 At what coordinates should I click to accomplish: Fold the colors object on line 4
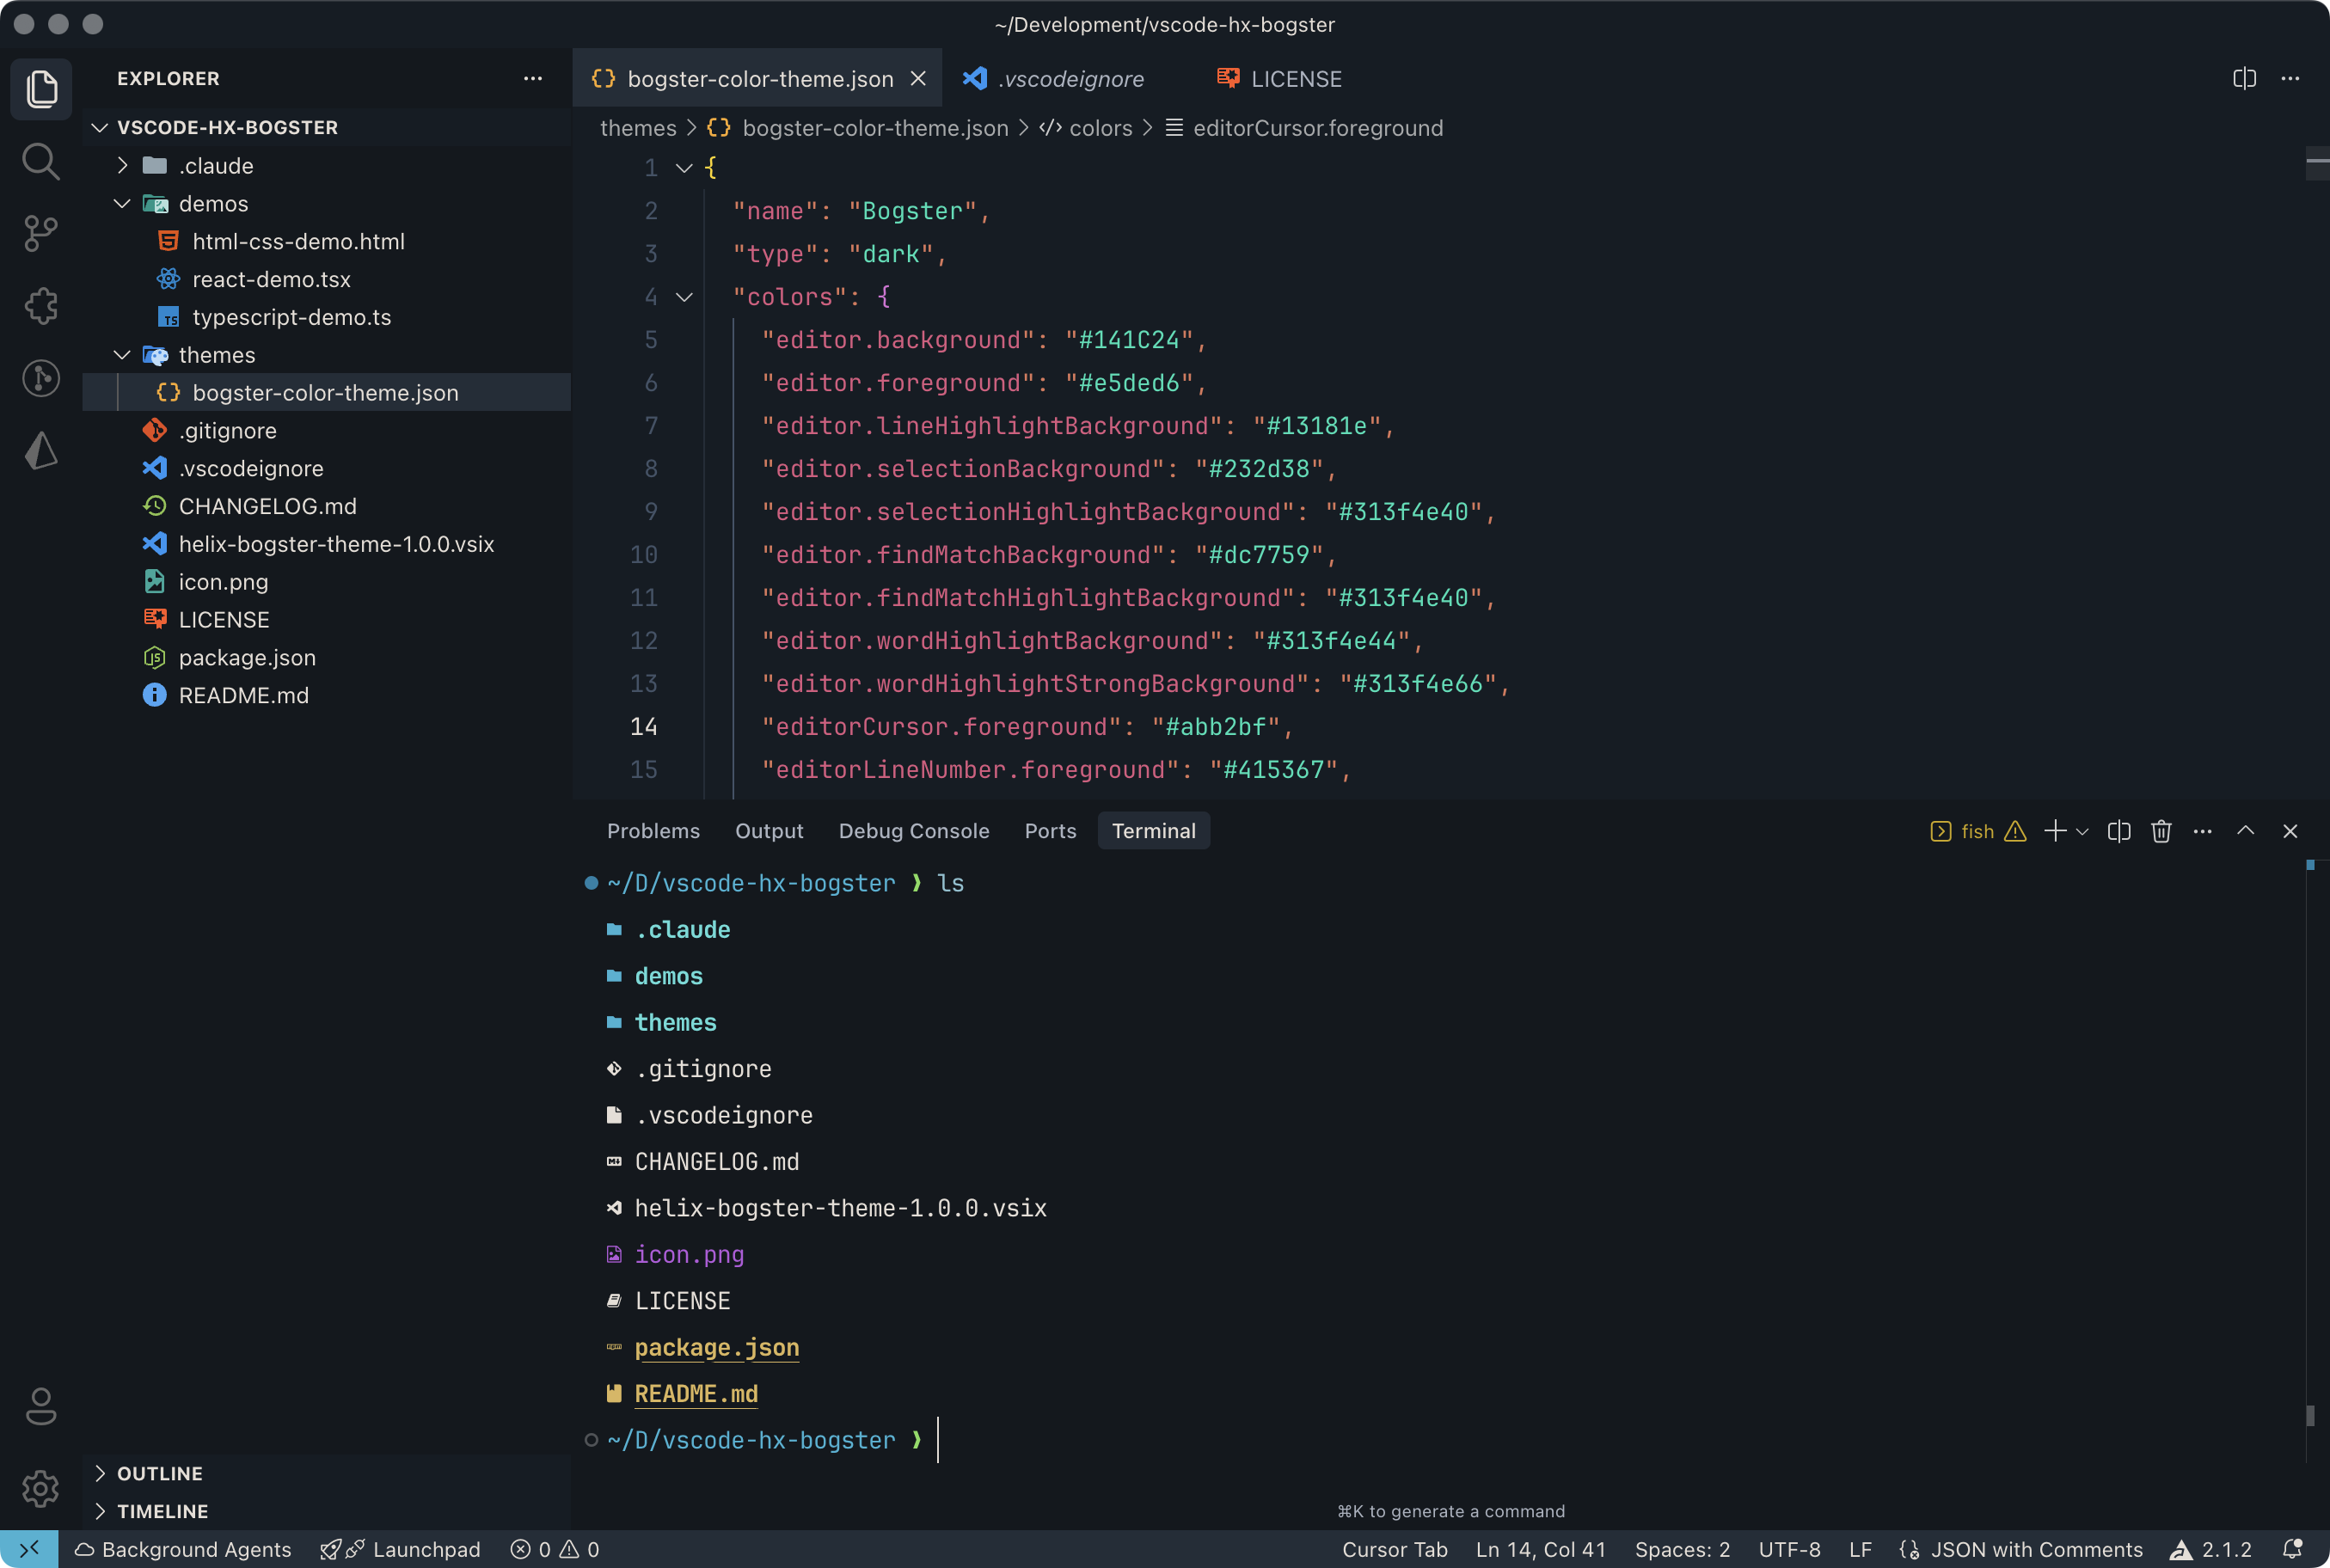(x=684, y=297)
